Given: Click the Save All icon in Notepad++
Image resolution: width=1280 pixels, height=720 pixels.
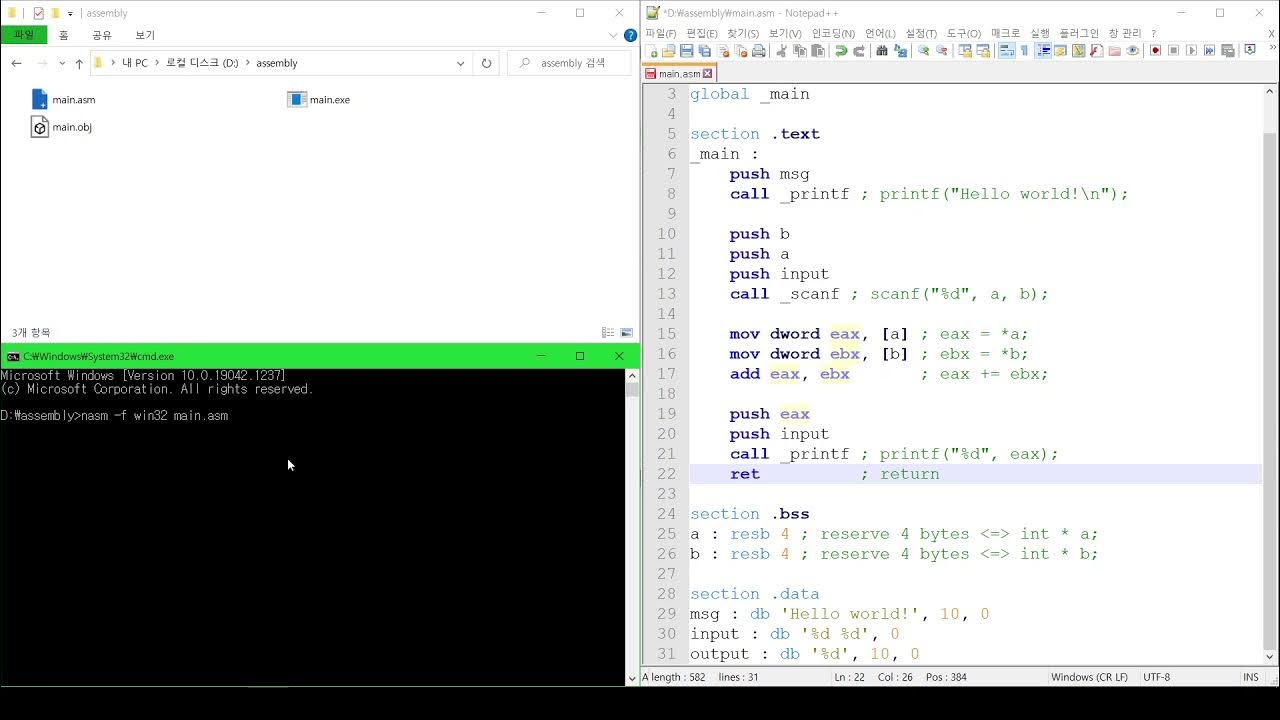Looking at the screenshot, I should [704, 50].
